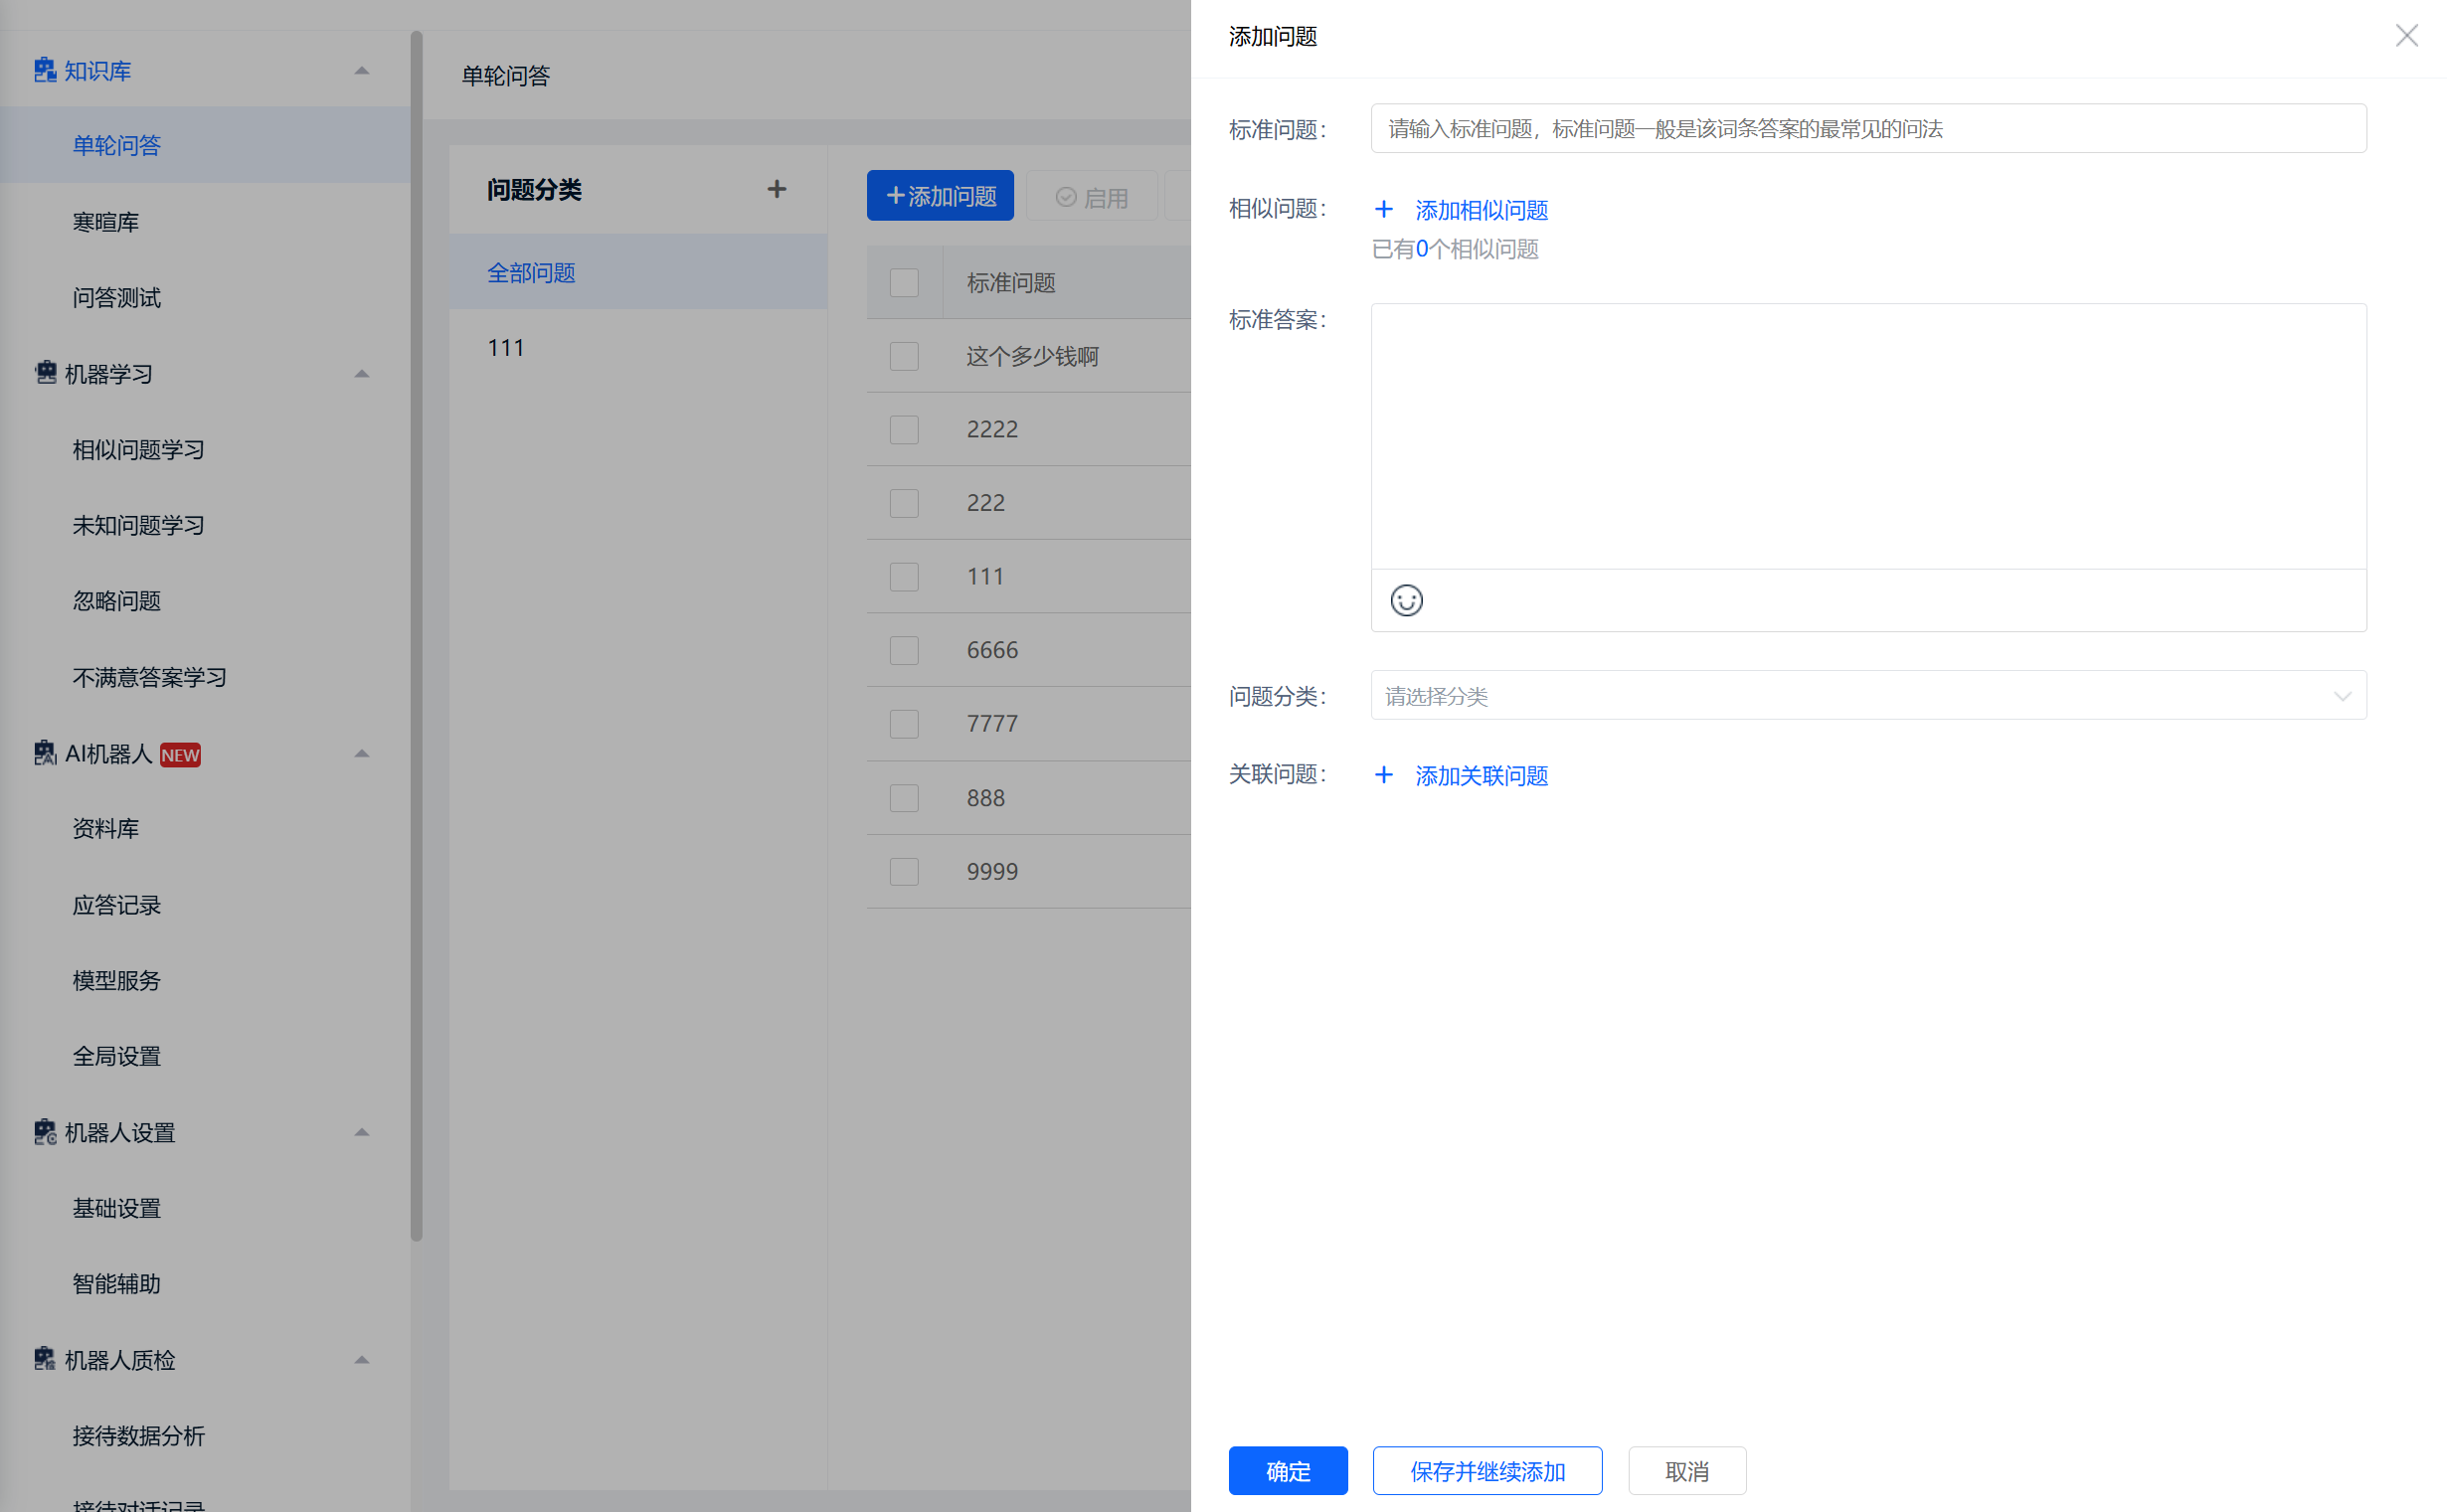This screenshot has height=1512, width=2447.
Task: Open 寒暄库 in the sidebar menu
Action: [106, 222]
